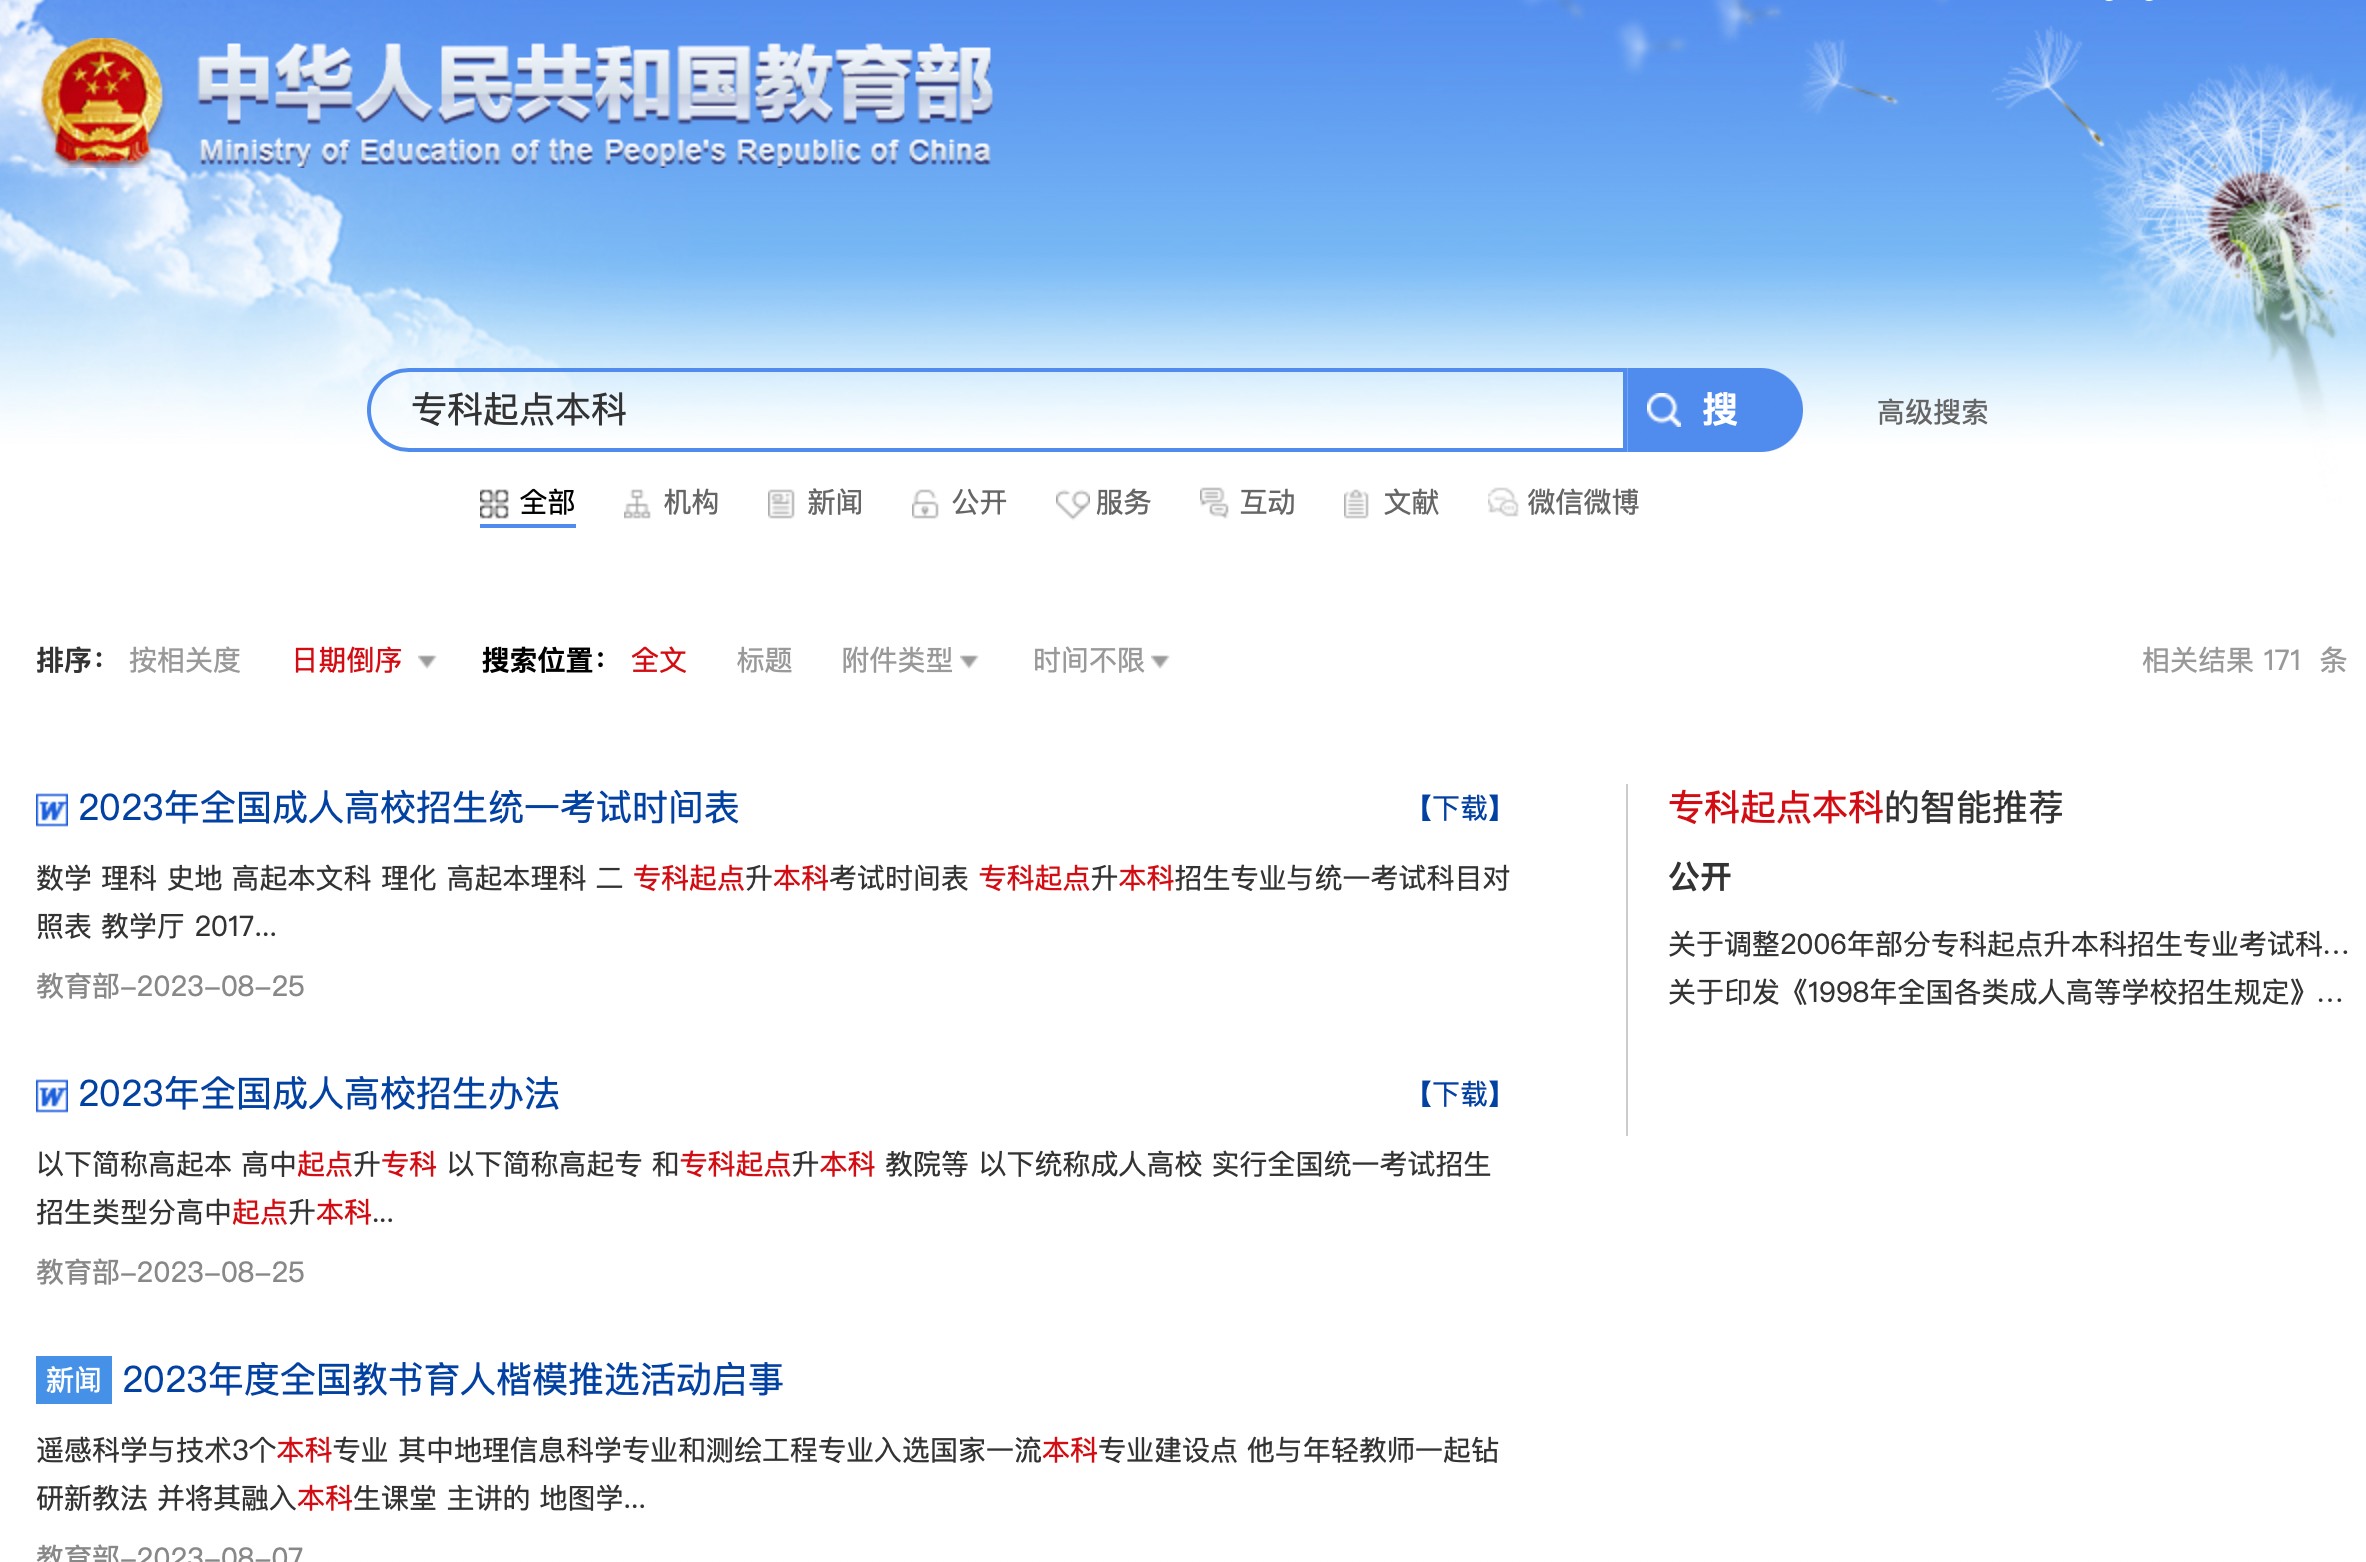This screenshot has height=1562, width=2366.
Task: Open the 文献 search category
Action: (1394, 504)
